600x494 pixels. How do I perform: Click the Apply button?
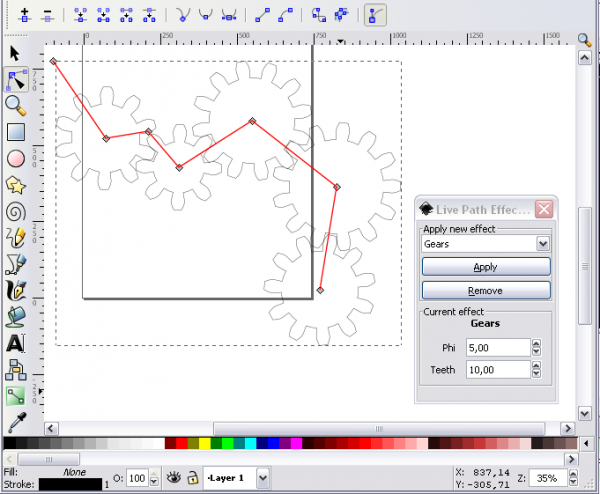486,267
